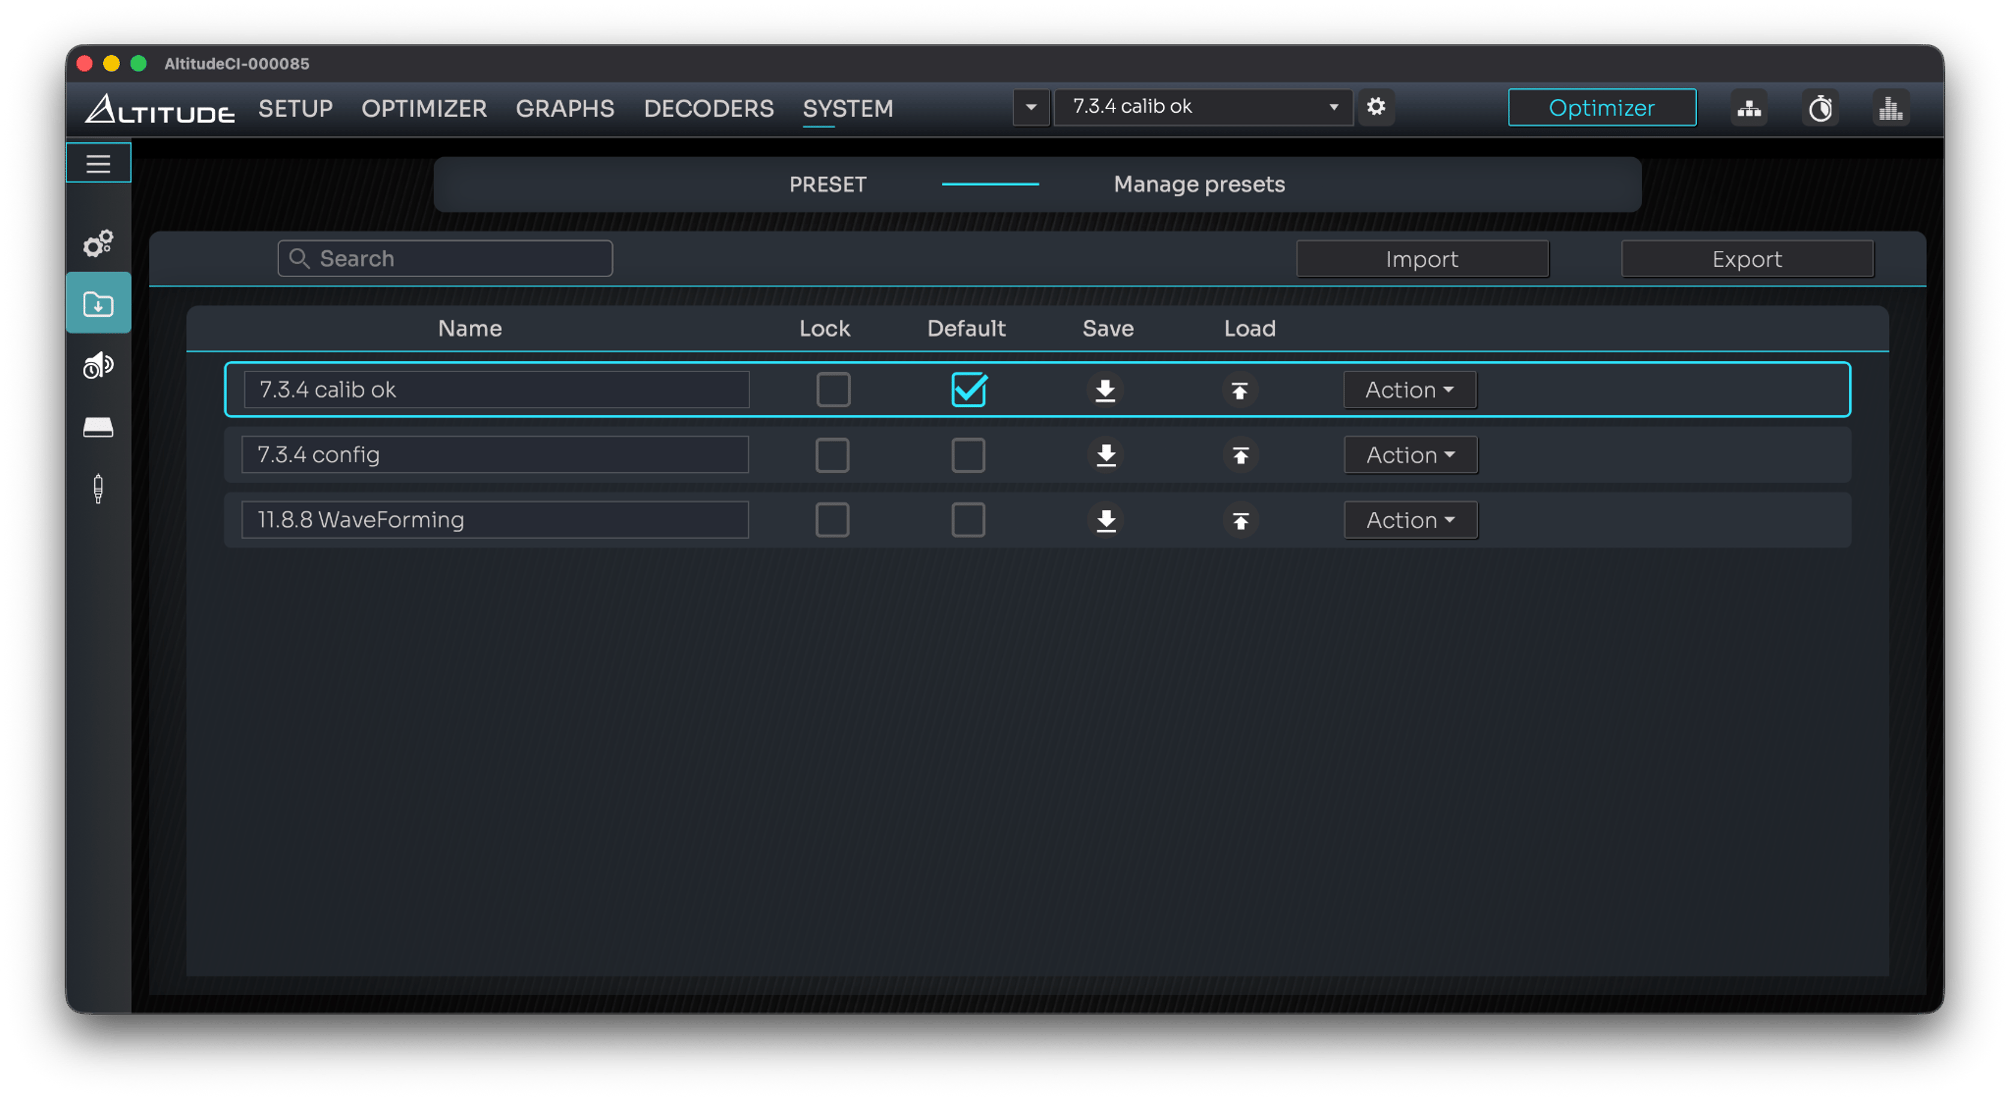Open the microphone sidebar icon

pos(98,489)
